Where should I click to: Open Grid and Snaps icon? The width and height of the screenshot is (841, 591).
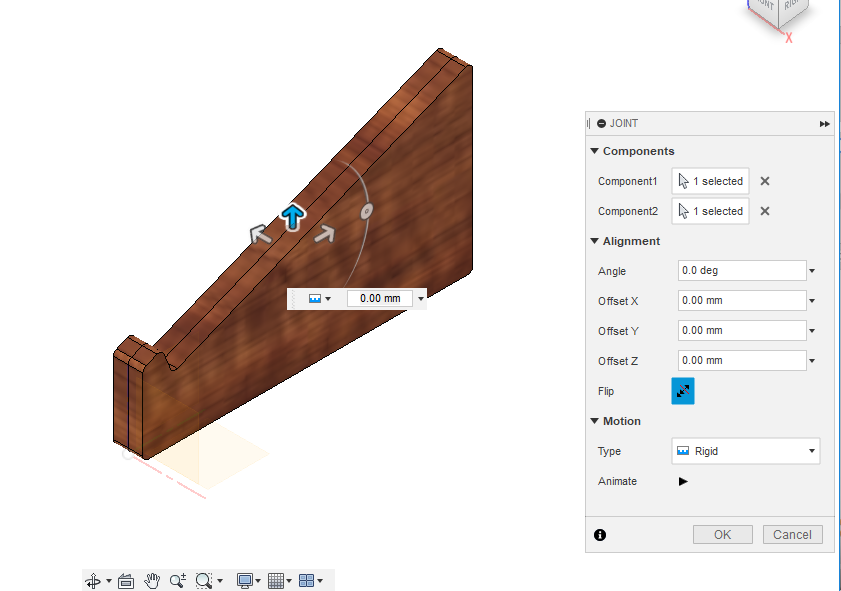coord(276,581)
